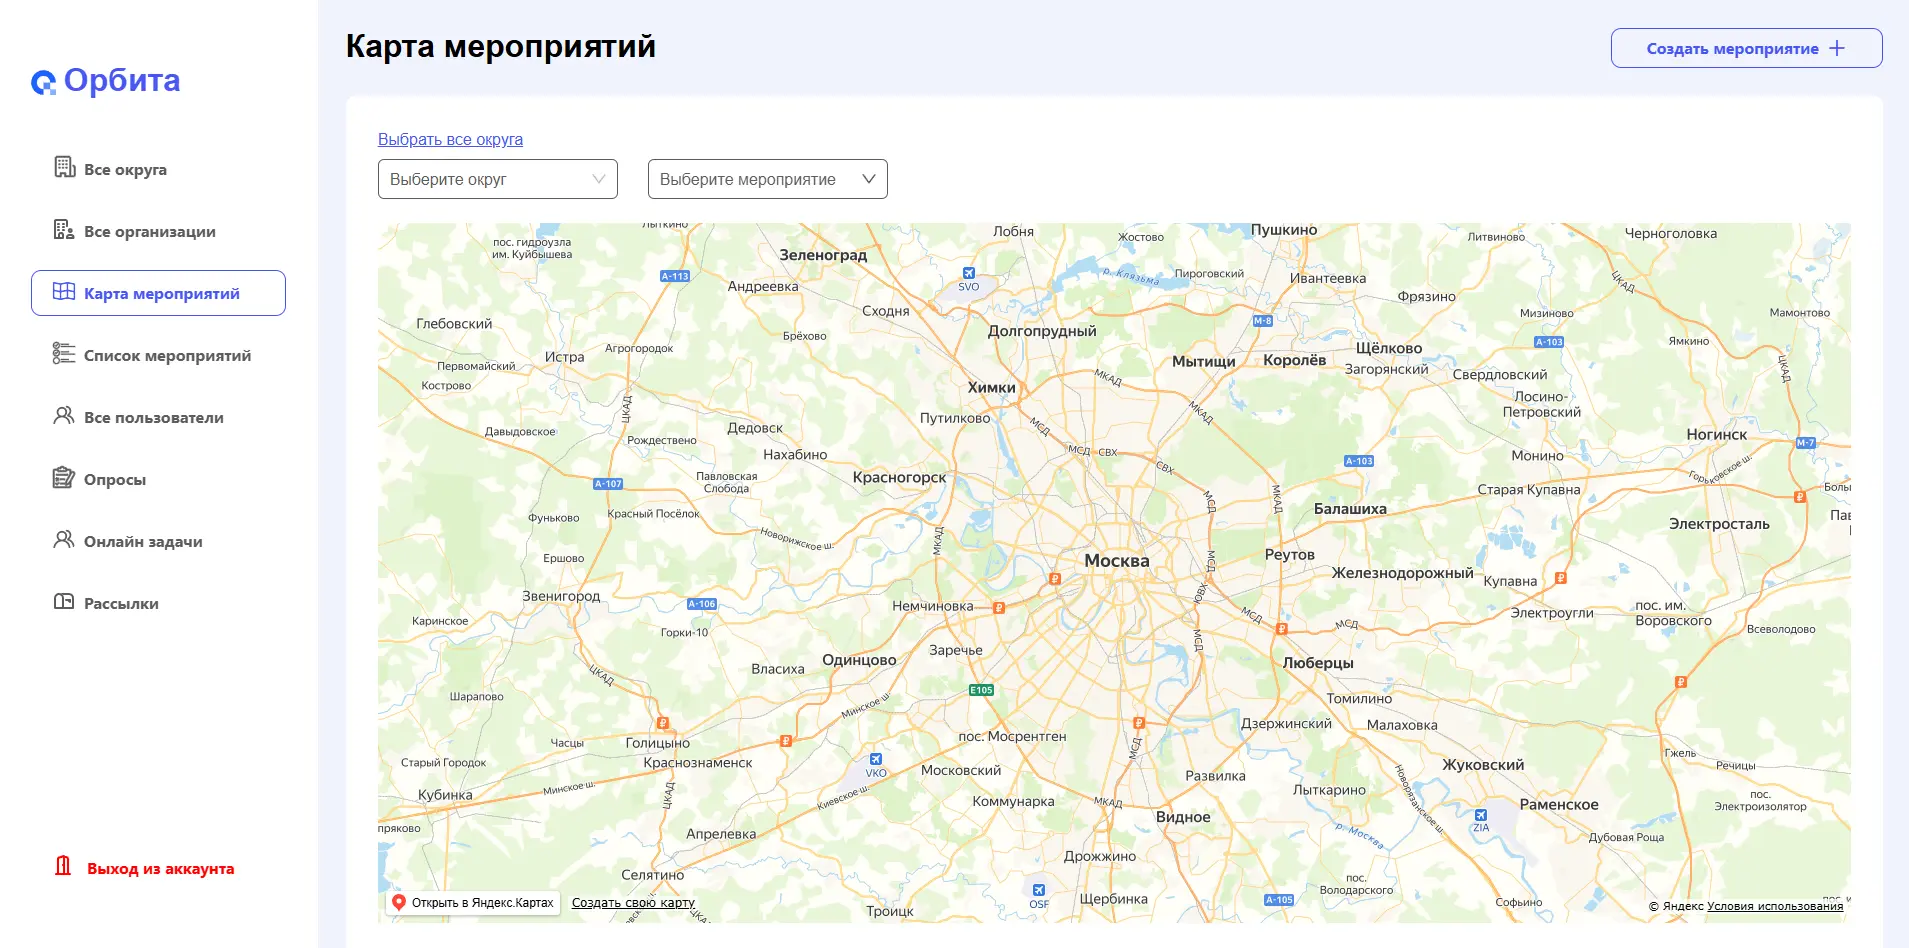Expand chevron arrow of Выберите округ

click(599, 179)
